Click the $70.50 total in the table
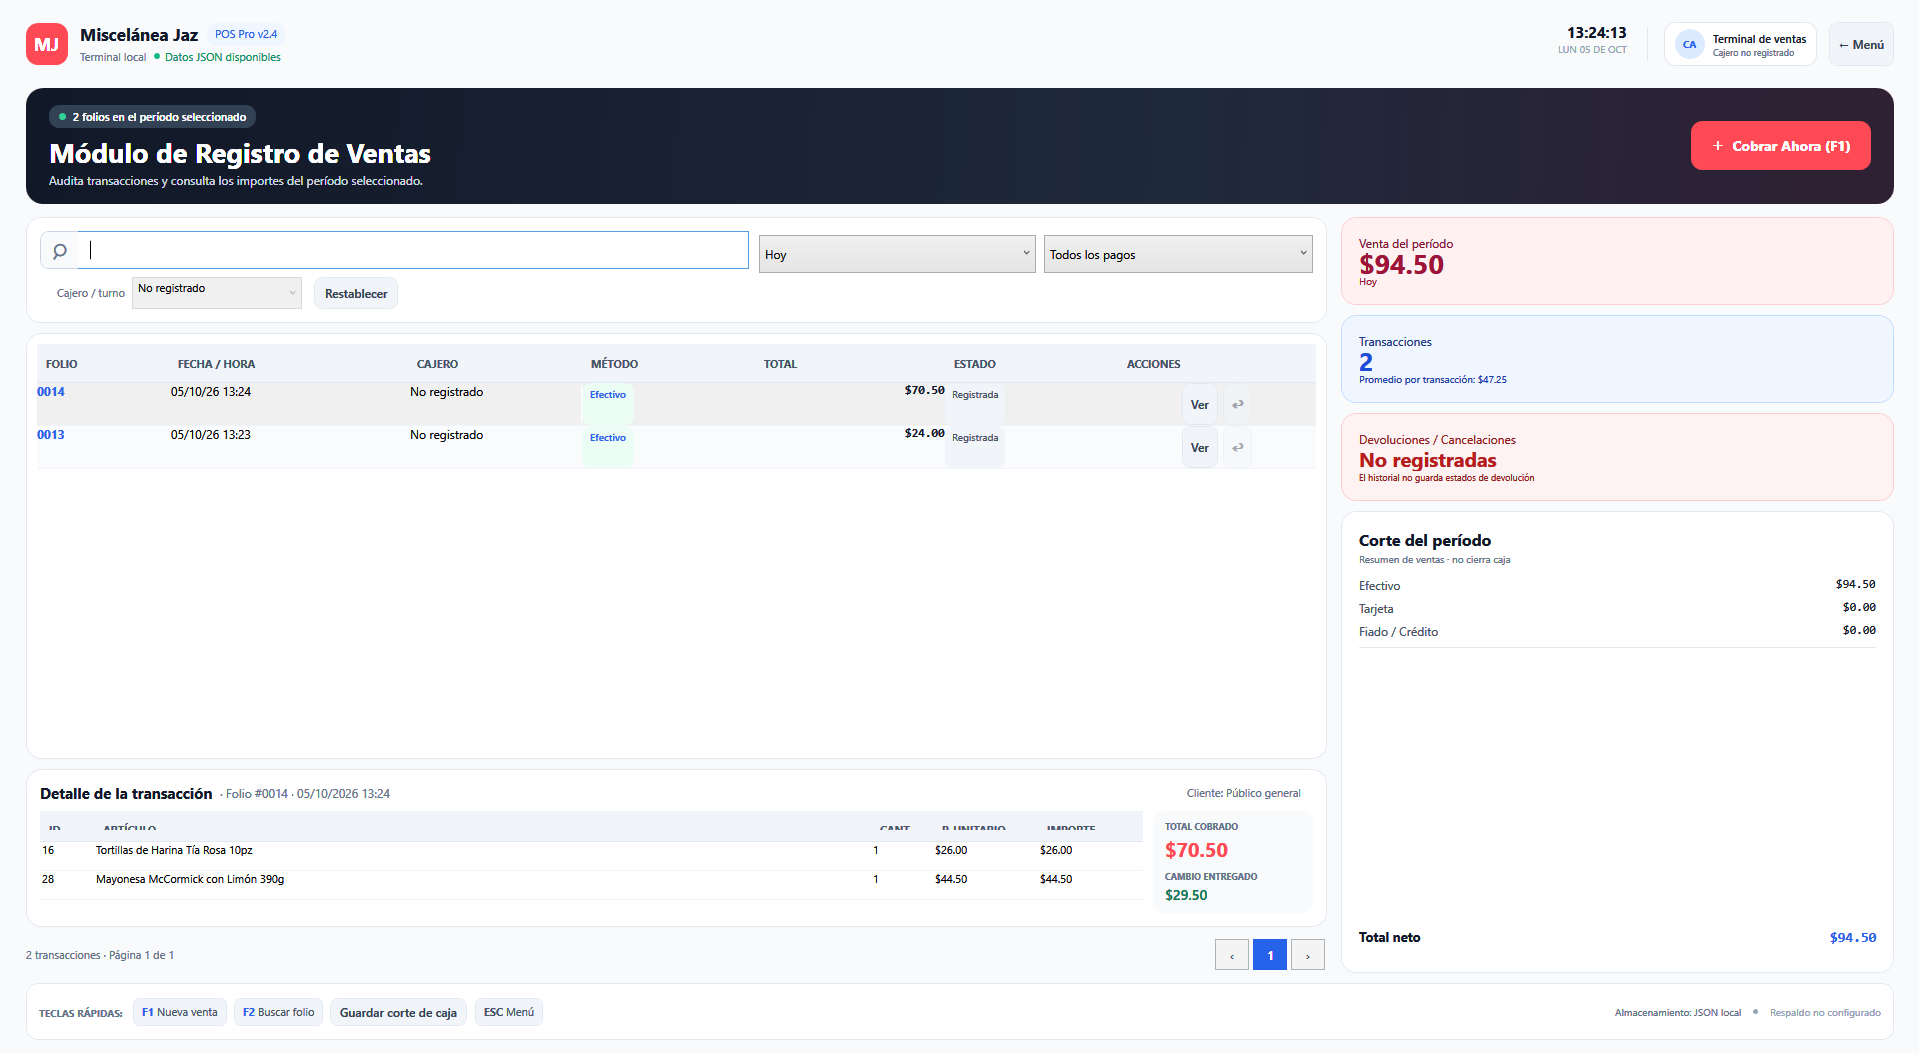Image resolution: width=1919 pixels, height=1053 pixels. coord(924,390)
